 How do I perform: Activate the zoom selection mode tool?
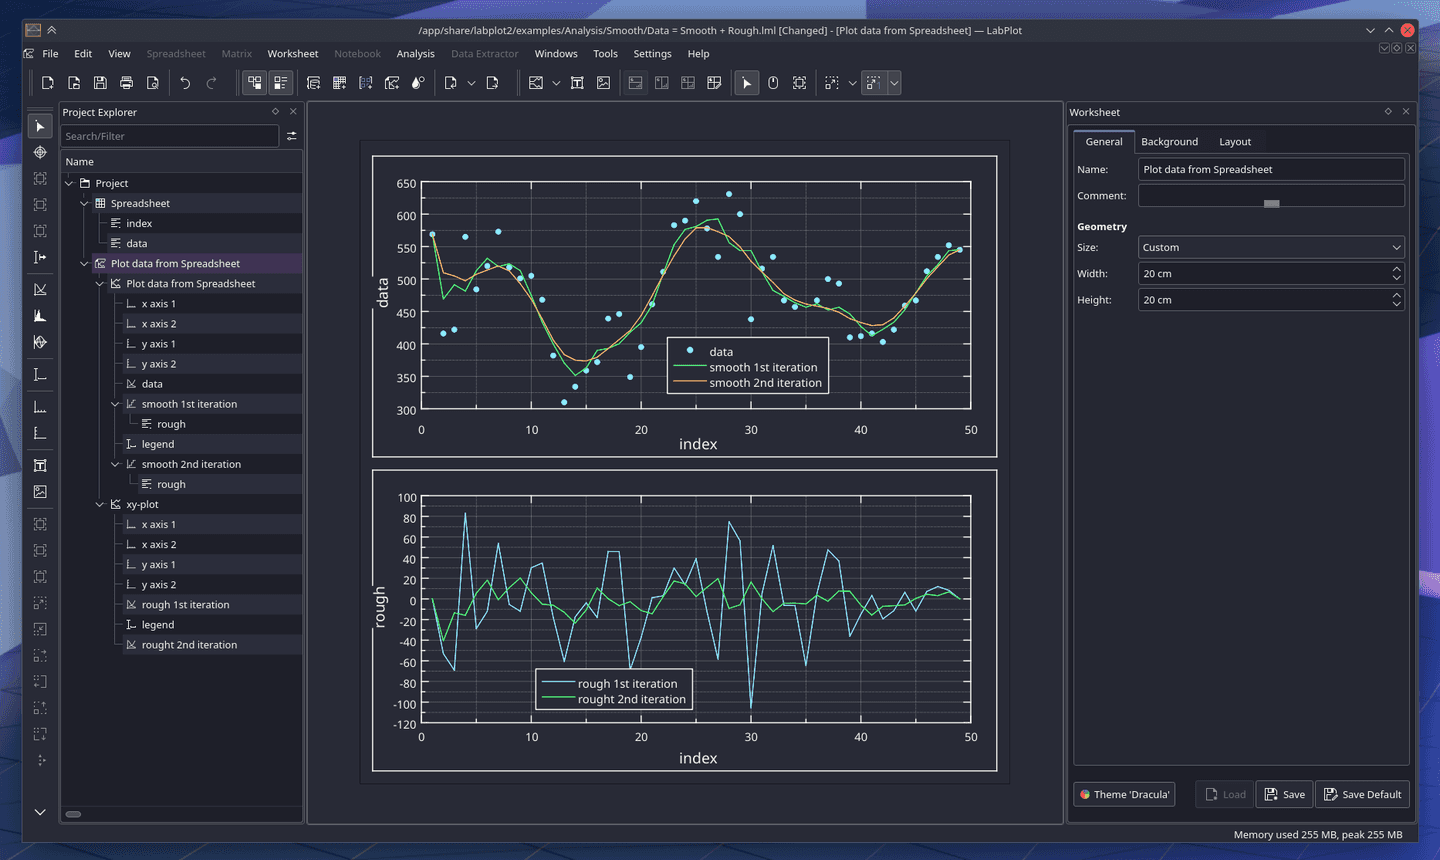799,83
